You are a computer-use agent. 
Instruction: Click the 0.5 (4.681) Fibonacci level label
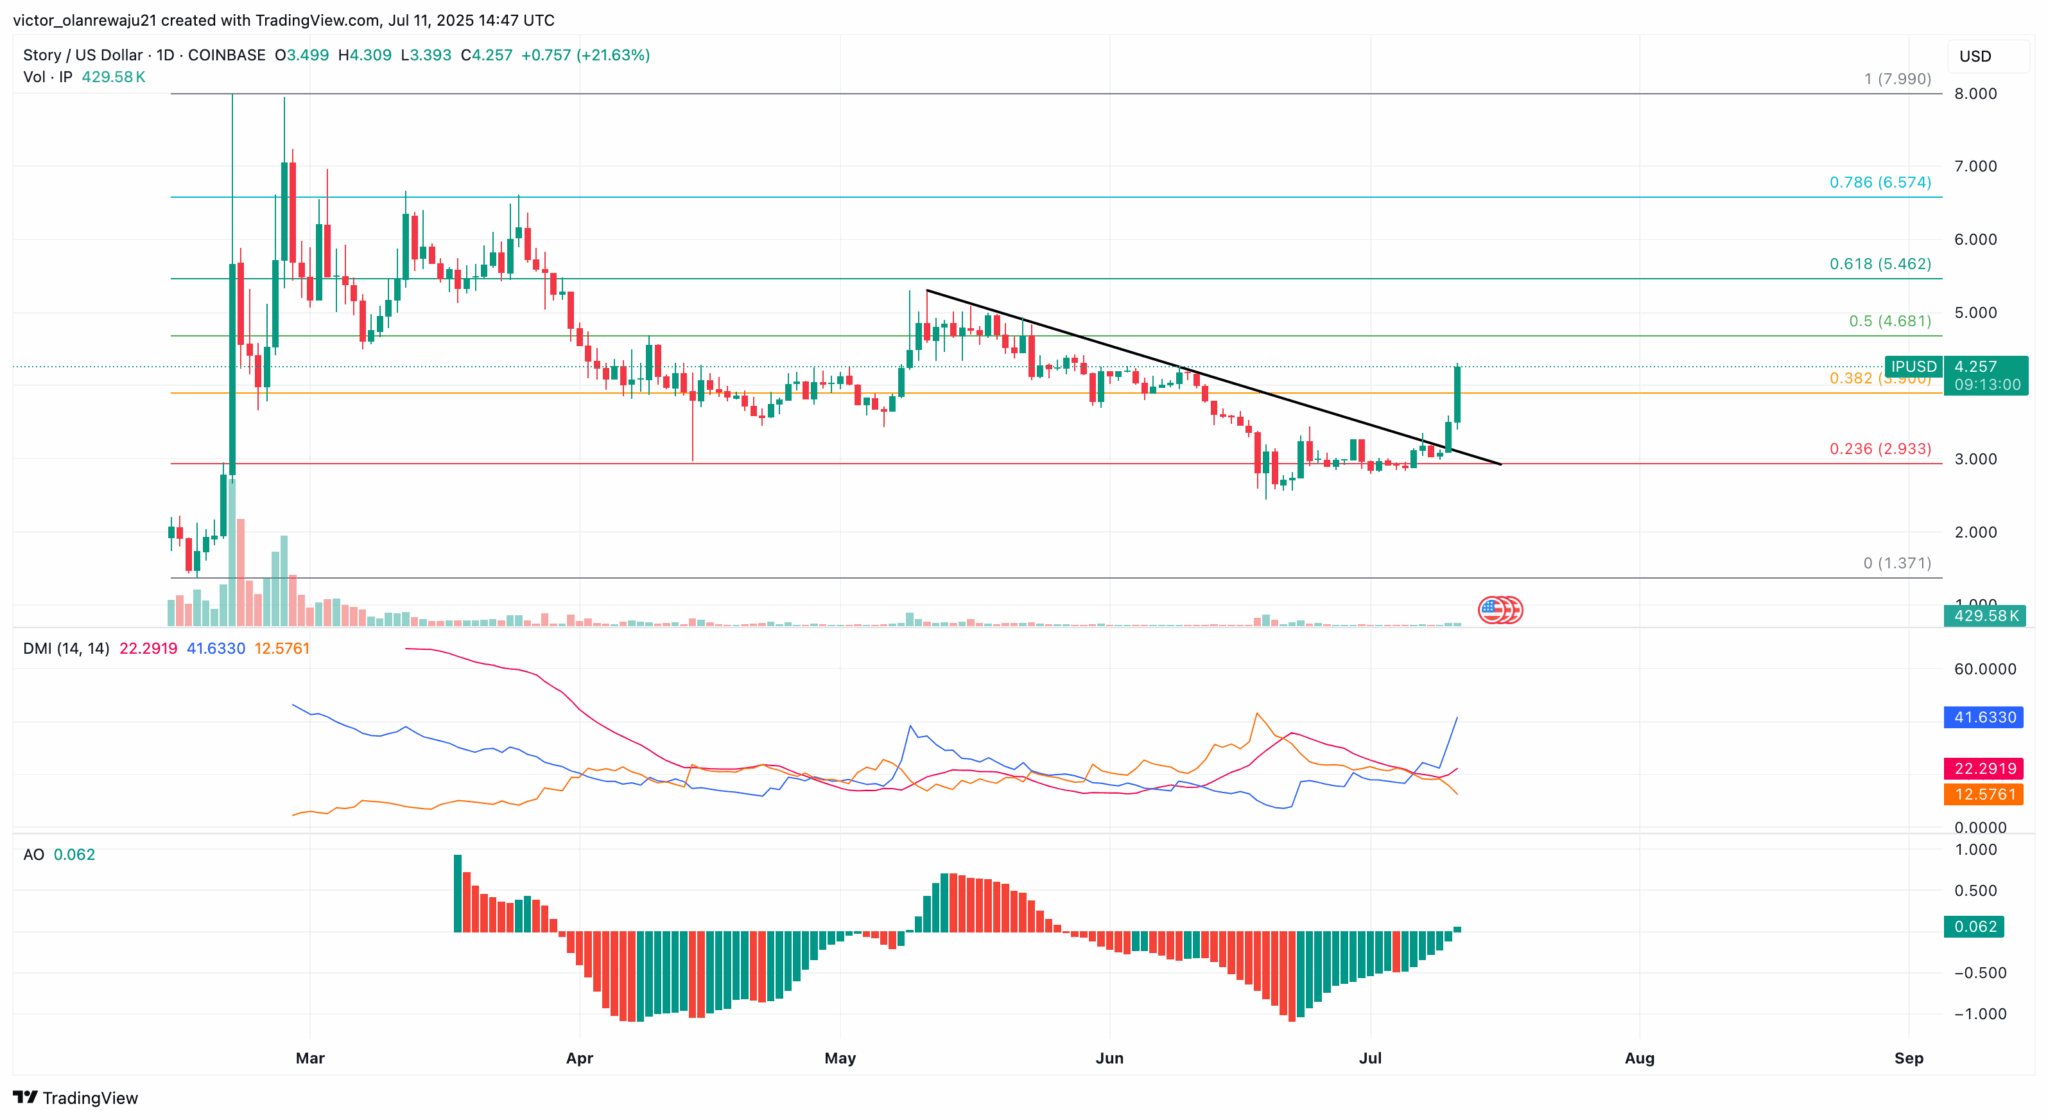click(1890, 322)
